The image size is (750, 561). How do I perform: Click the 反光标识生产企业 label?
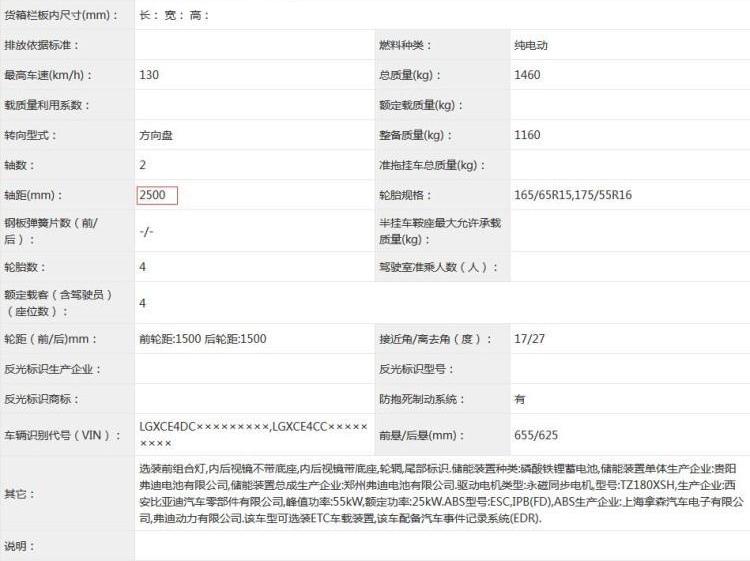coord(53,369)
